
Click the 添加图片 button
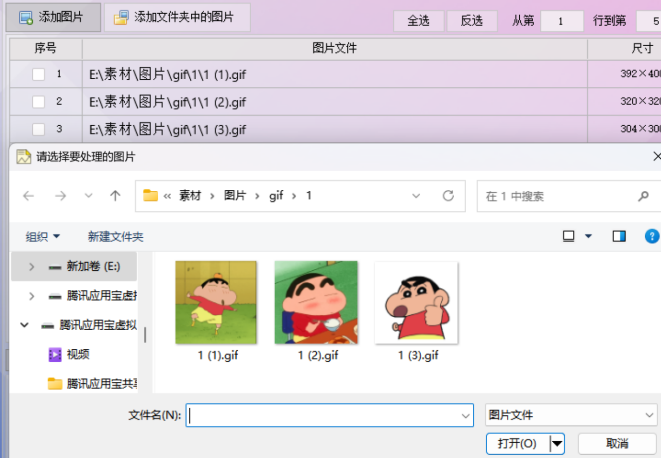point(53,17)
